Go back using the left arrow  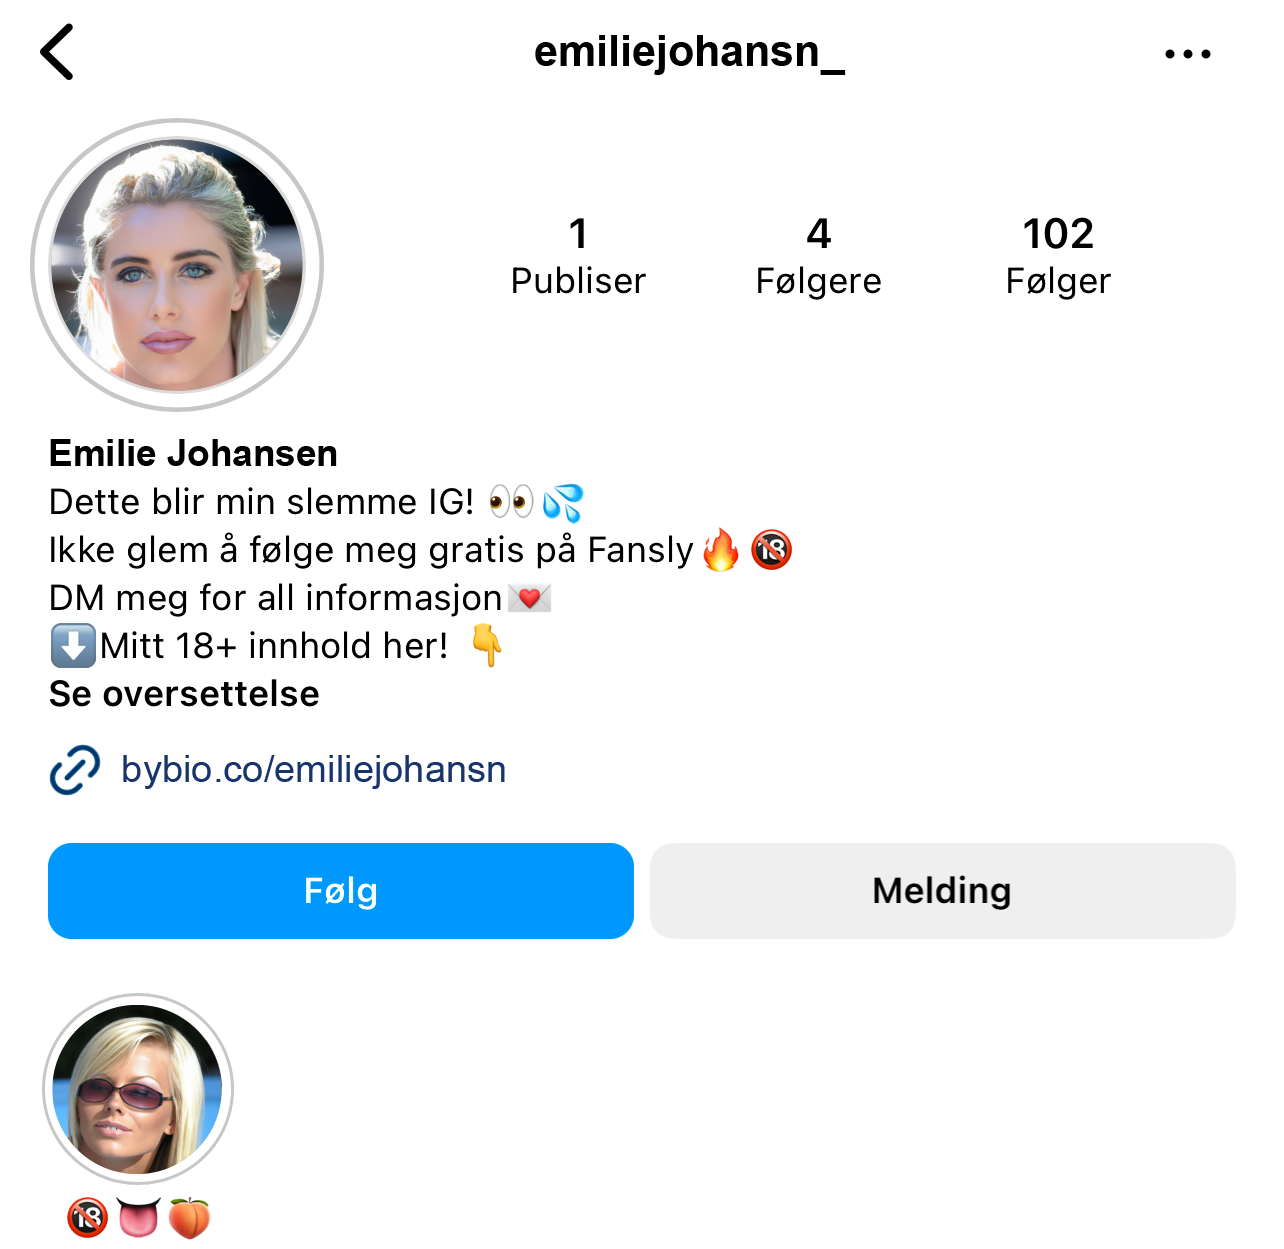tap(57, 52)
